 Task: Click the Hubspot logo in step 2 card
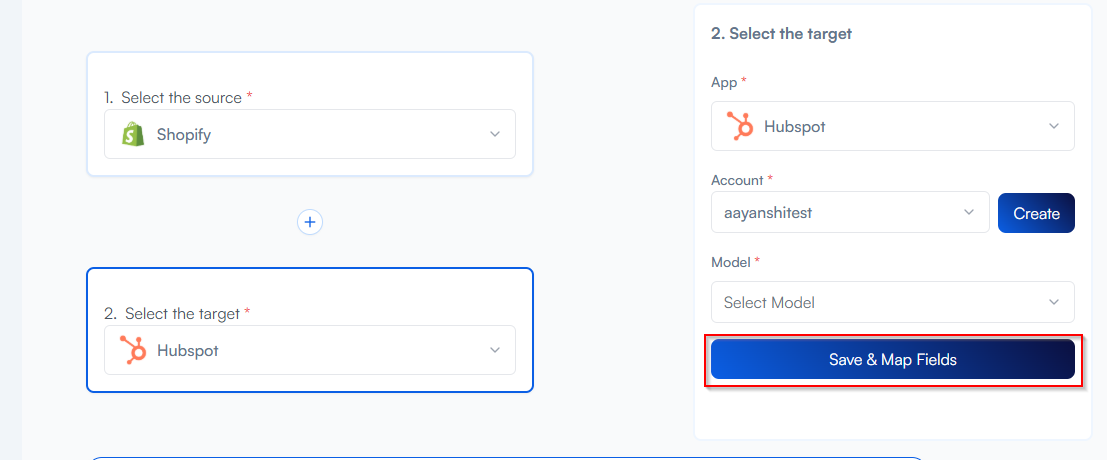coord(133,350)
